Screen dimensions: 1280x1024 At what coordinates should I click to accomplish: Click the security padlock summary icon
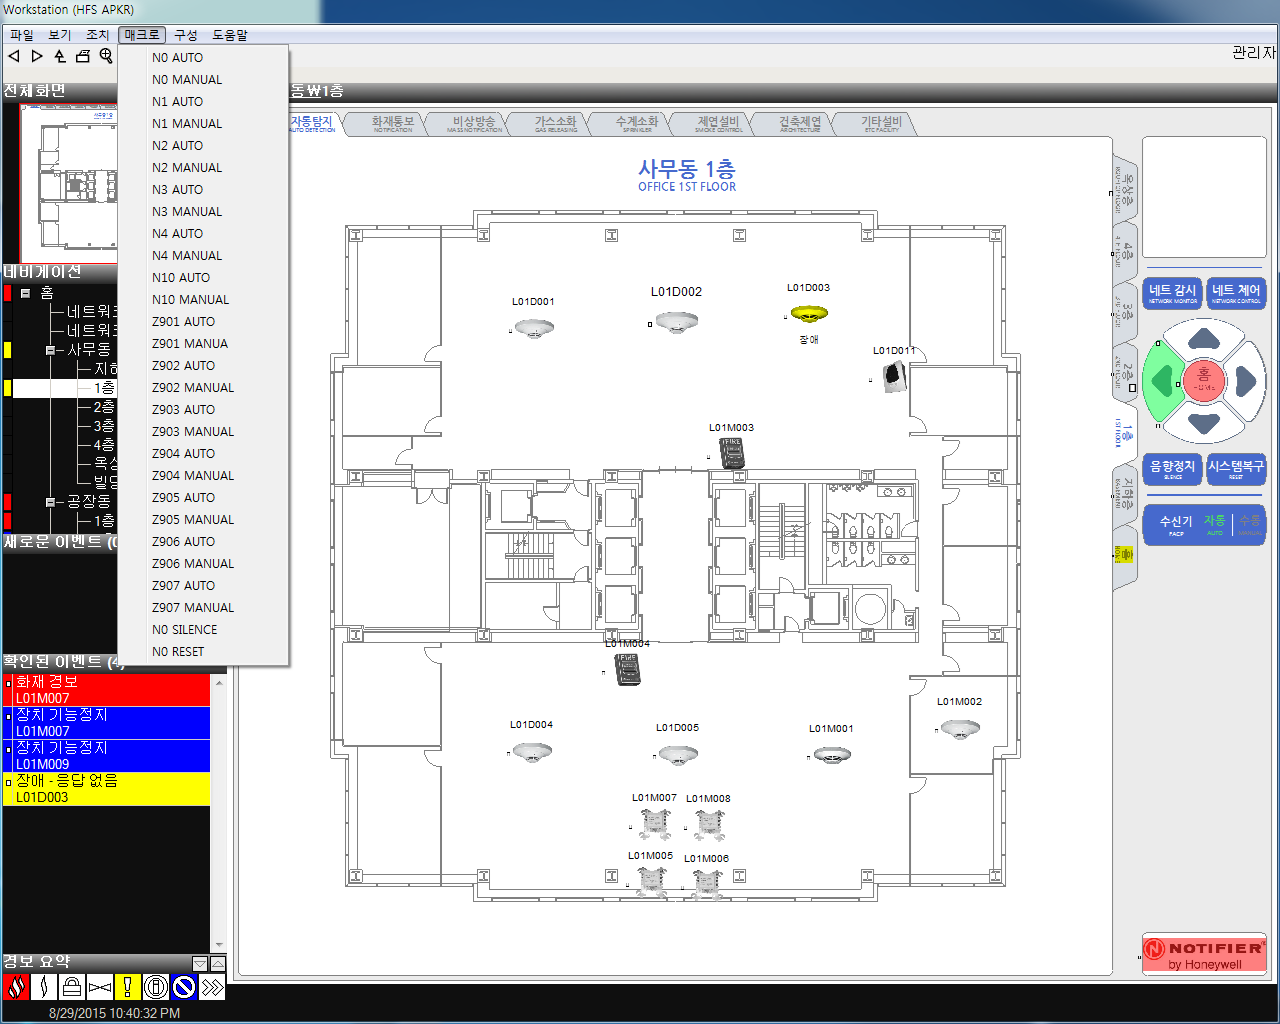pyautogui.click(x=71, y=988)
